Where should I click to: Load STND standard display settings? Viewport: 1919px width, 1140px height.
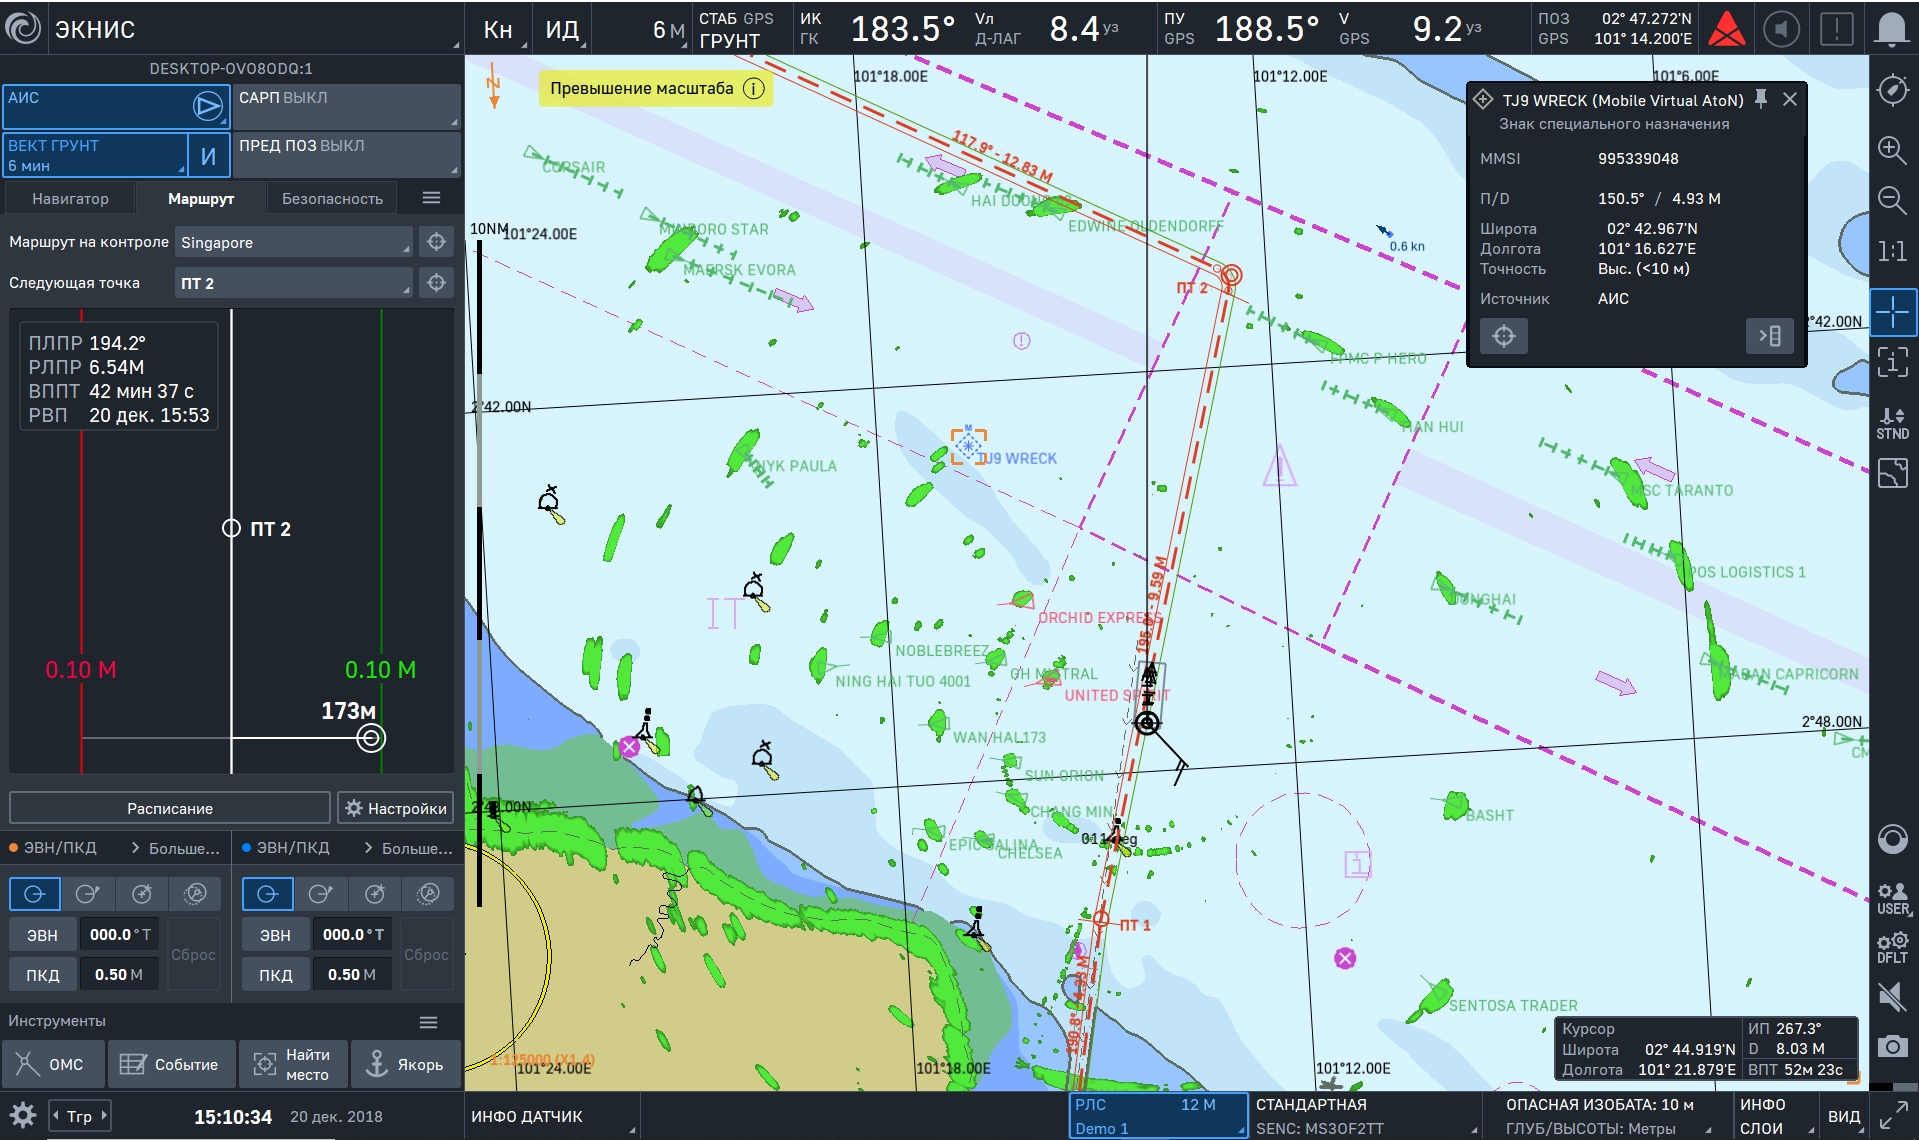[x=1891, y=423]
